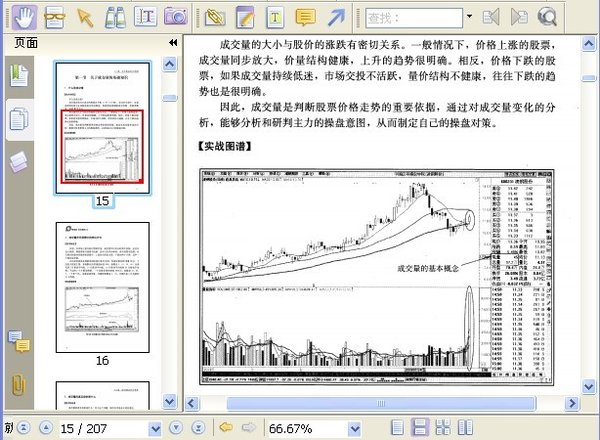This screenshot has width=600, height=440.
Task: Open the comments panel tab
Action: 19,342
